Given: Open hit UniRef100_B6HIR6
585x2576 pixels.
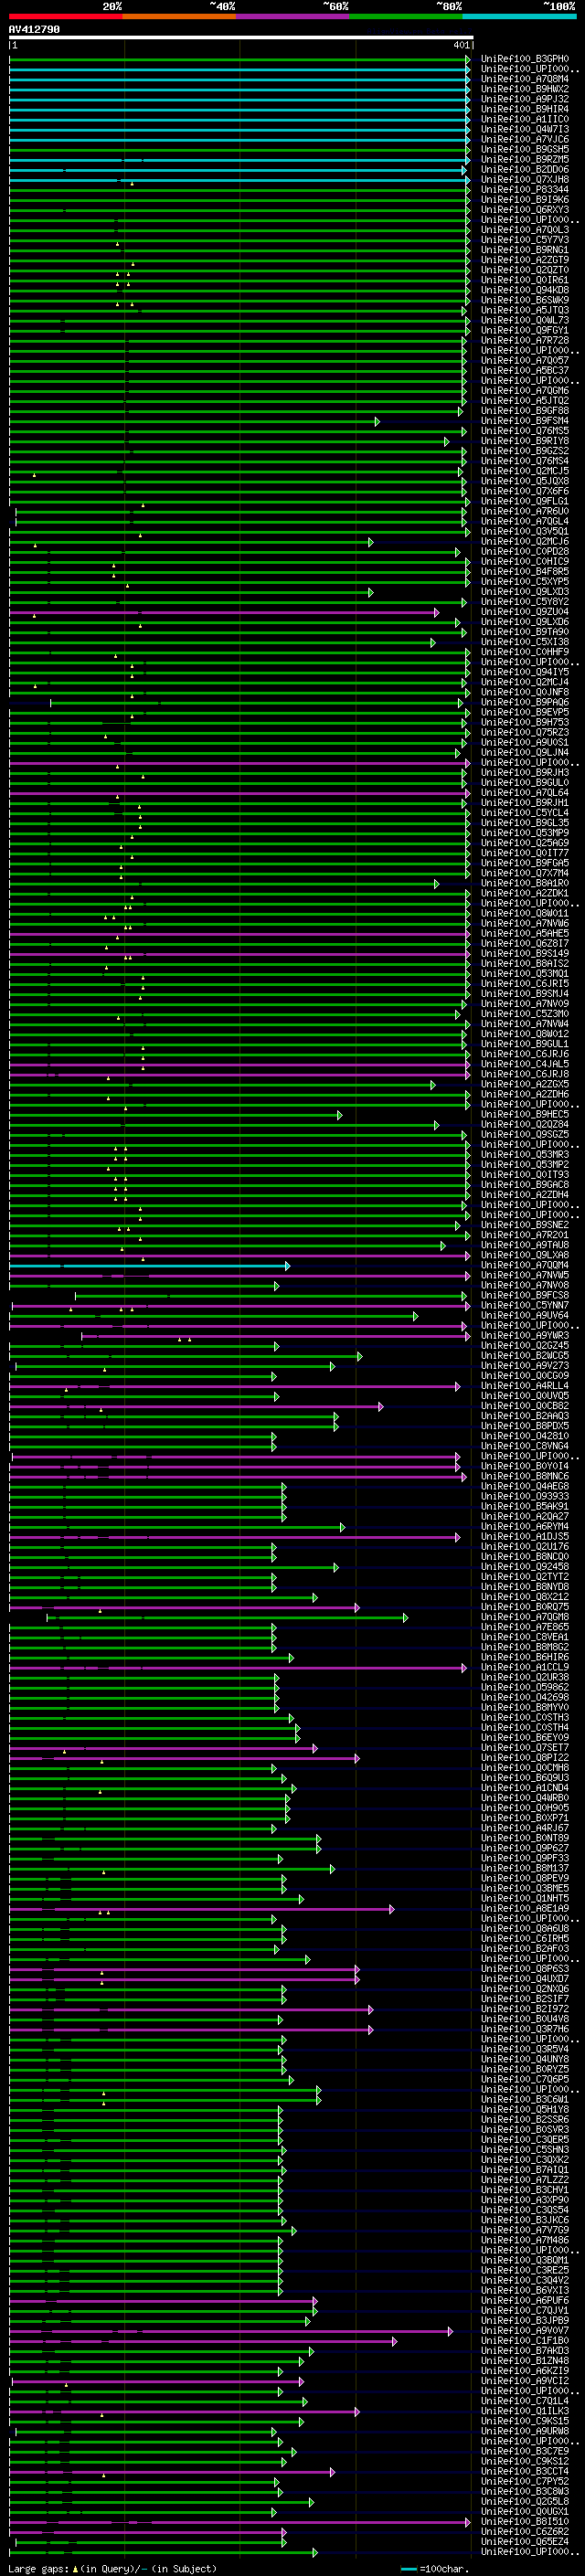Looking at the screenshot, I should (525, 1657).
